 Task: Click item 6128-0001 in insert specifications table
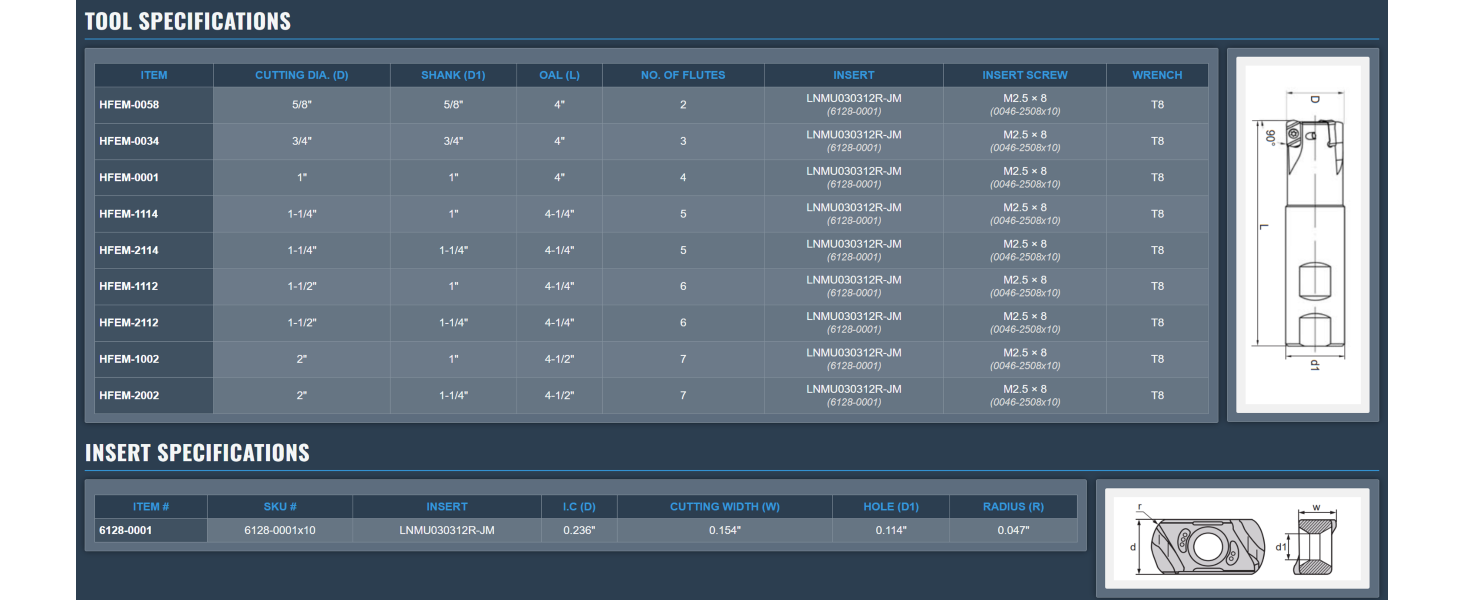[x=125, y=530]
